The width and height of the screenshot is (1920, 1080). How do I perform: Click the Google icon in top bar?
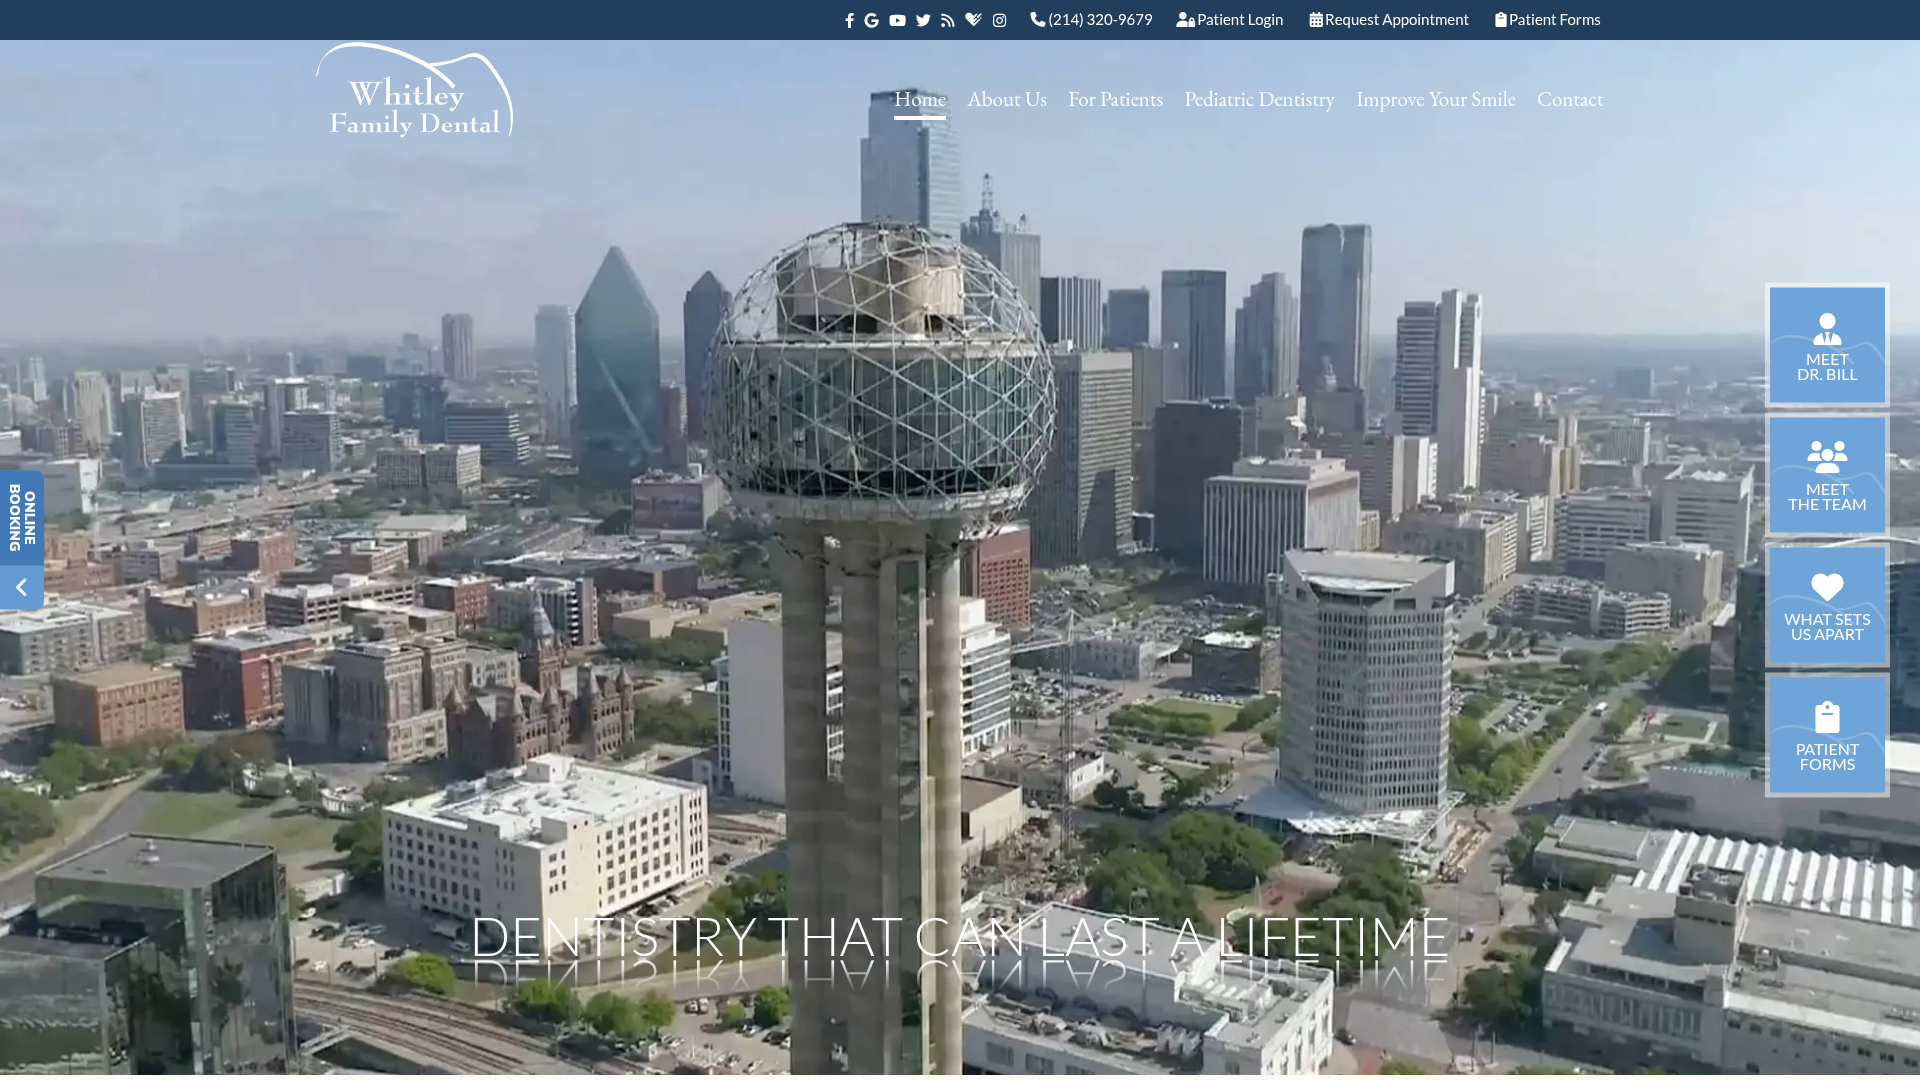[872, 20]
